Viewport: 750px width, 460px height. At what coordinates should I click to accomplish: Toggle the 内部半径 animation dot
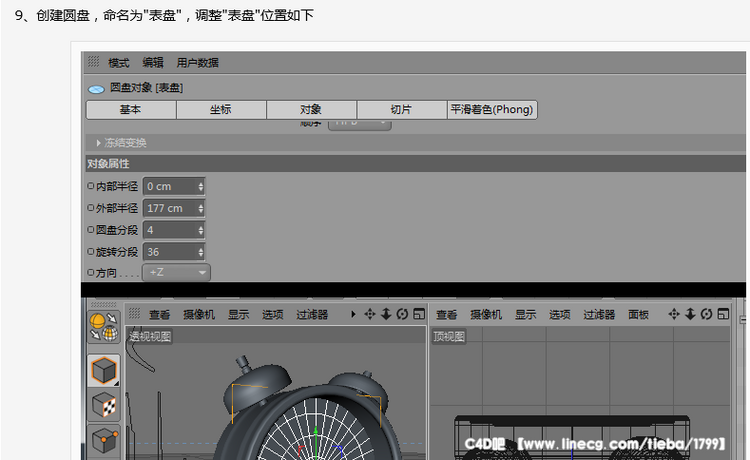(90, 186)
